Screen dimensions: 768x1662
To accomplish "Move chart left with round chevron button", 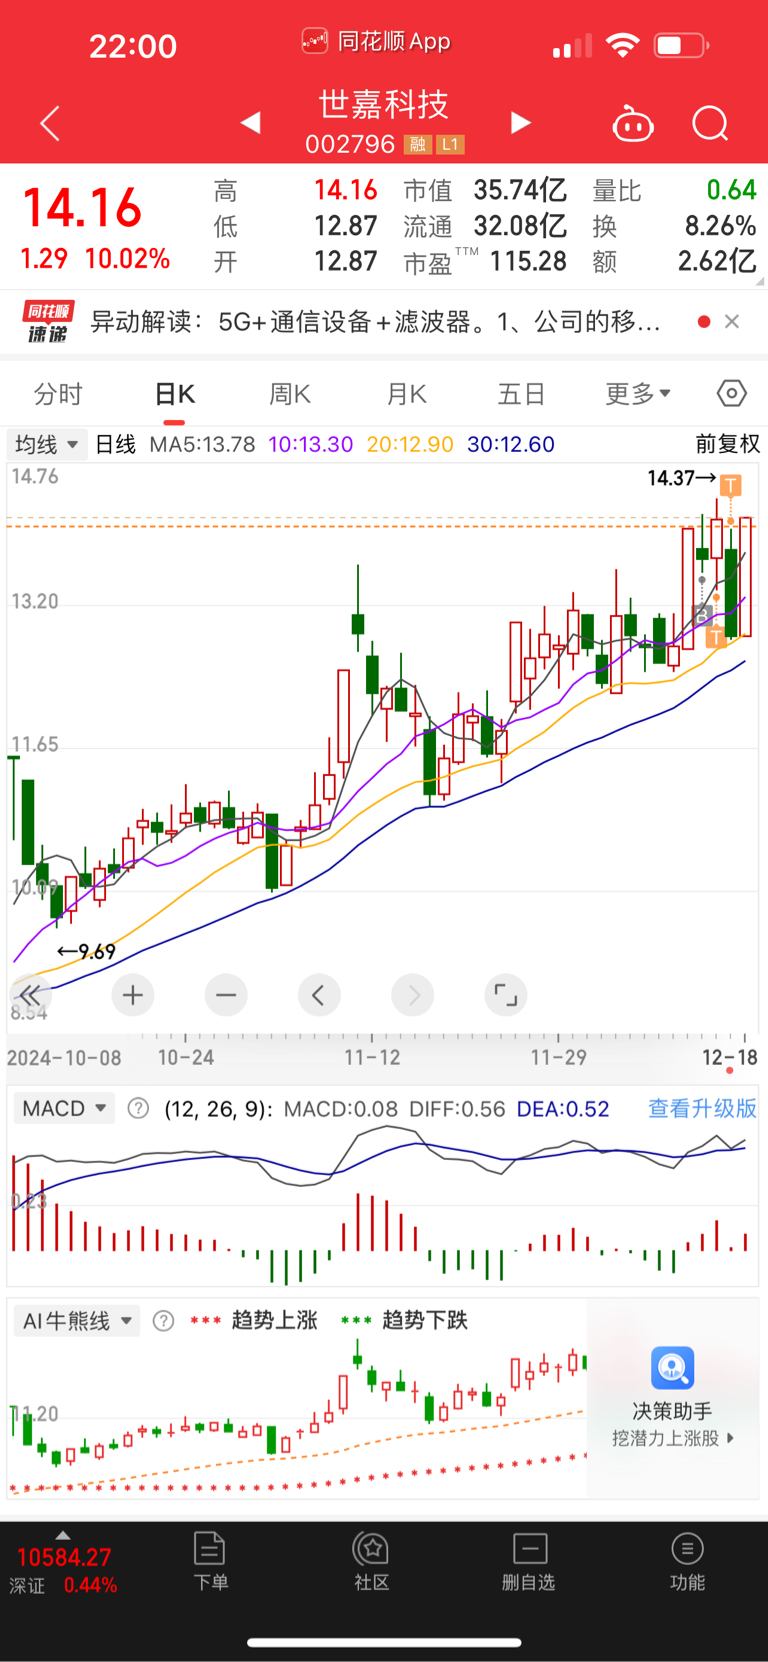I will point(319,995).
